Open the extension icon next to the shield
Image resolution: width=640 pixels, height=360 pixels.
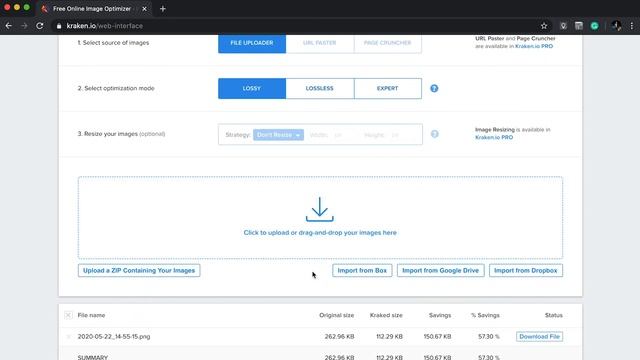[x=579, y=26]
